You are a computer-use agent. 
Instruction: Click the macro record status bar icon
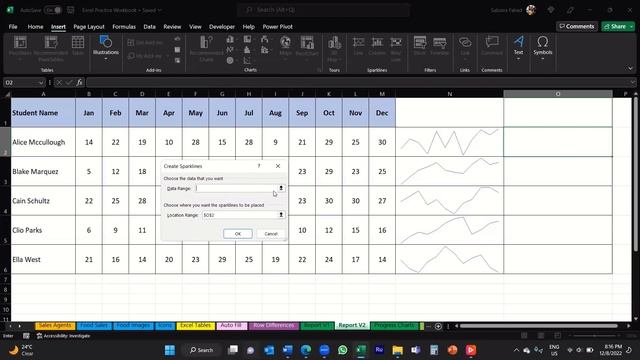(x=26, y=336)
